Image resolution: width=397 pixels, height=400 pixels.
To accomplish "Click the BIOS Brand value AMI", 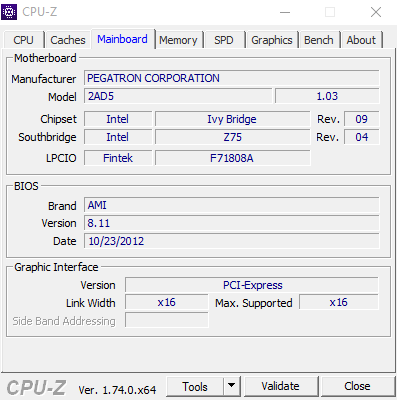I will 232,205.
